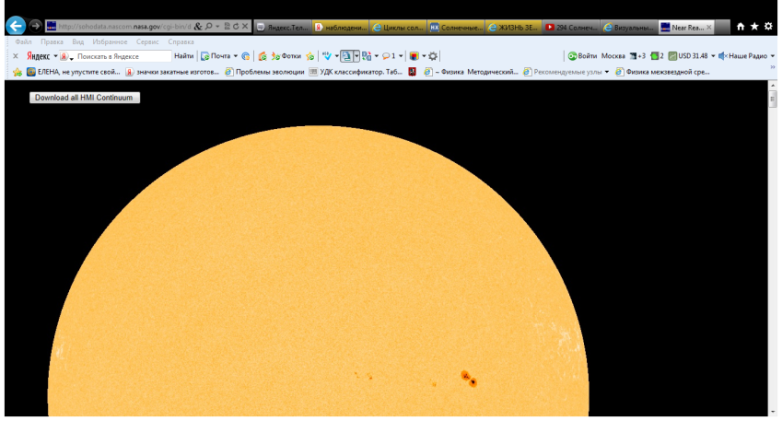This screenshot has width=782, height=421.
Task: Close the Yandex toolbar with its X
Action: coord(15,56)
